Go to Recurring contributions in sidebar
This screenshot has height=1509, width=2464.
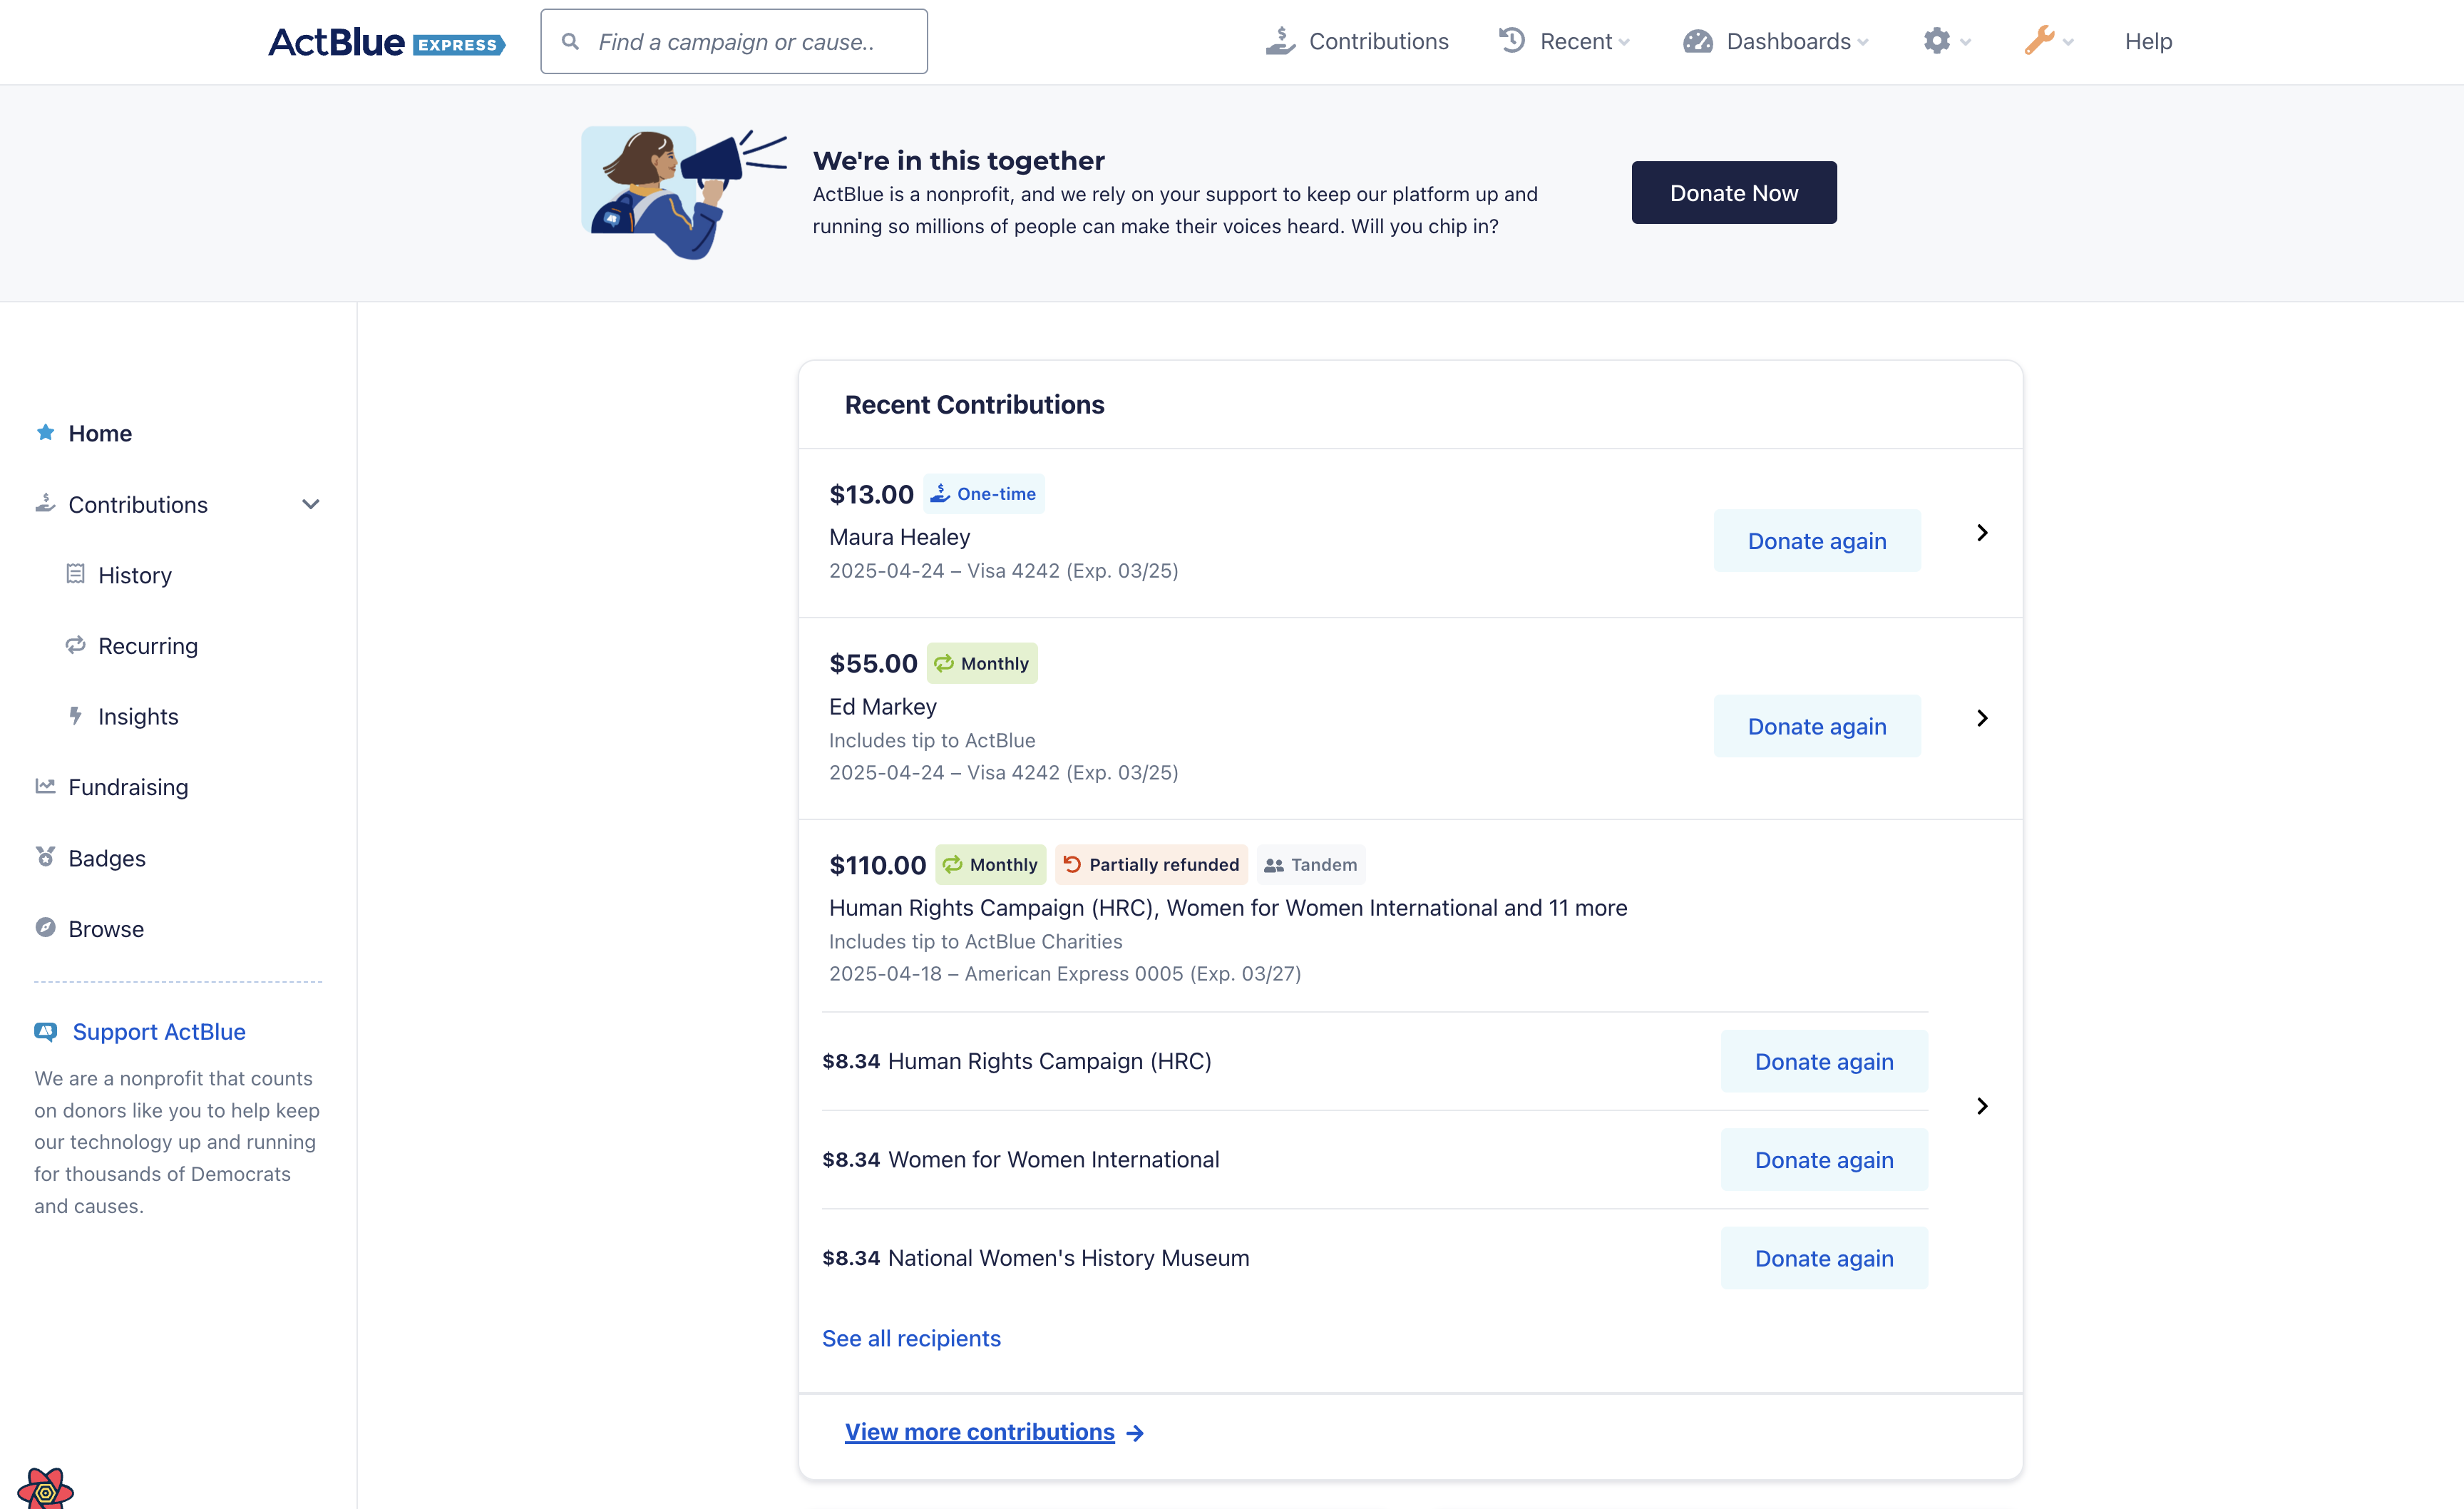coord(147,646)
